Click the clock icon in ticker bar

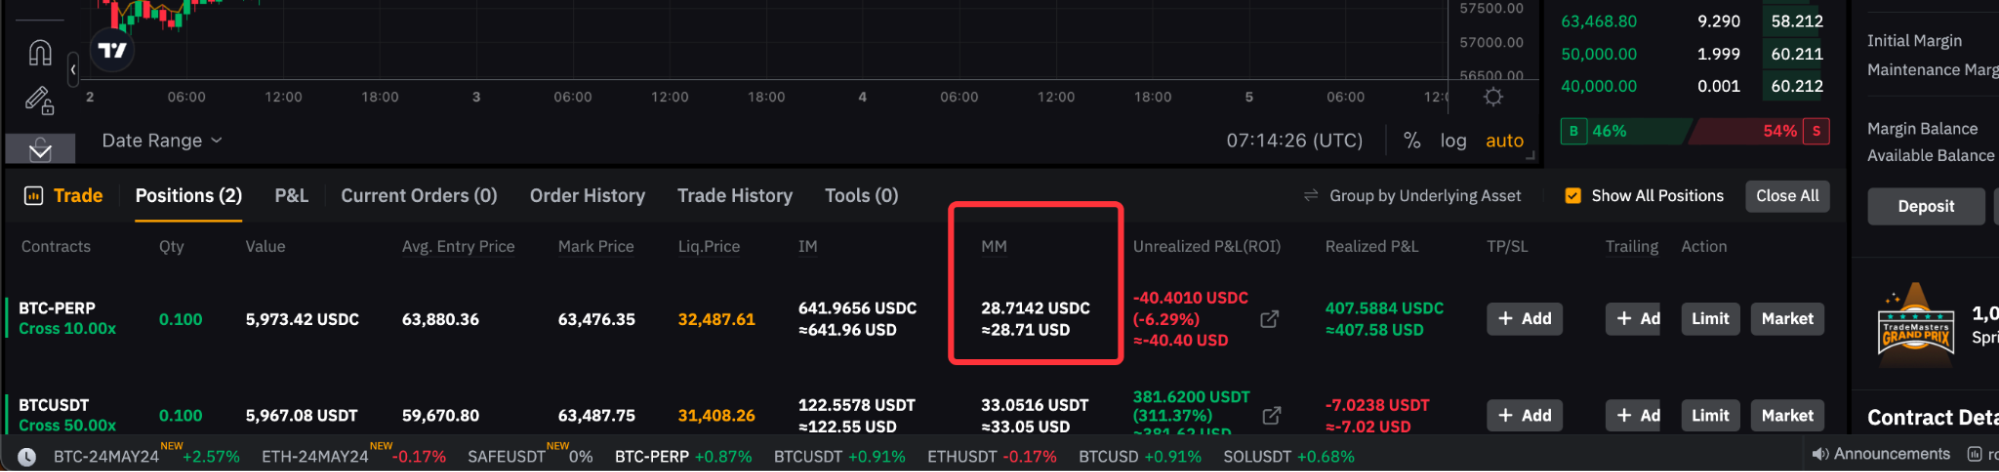(x=27, y=457)
